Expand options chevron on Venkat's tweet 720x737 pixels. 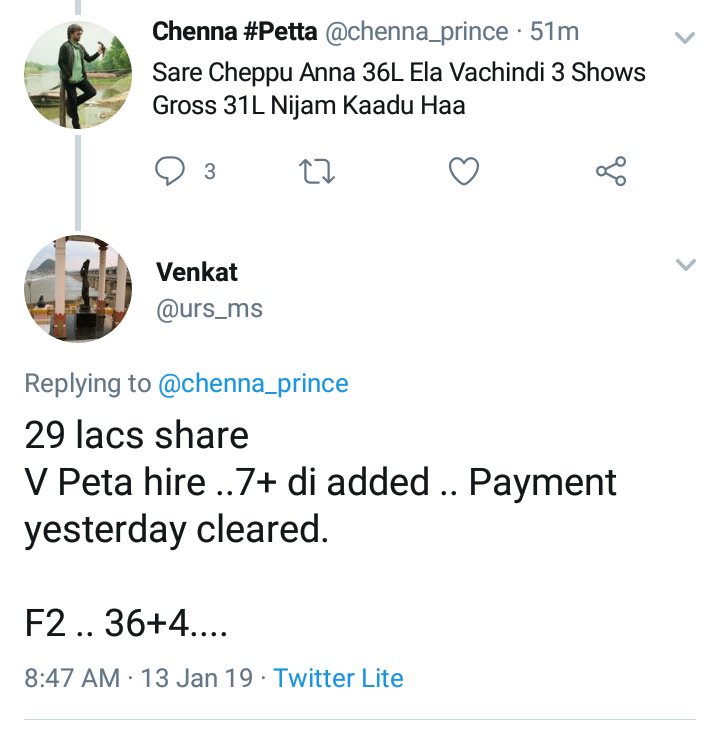tap(686, 265)
